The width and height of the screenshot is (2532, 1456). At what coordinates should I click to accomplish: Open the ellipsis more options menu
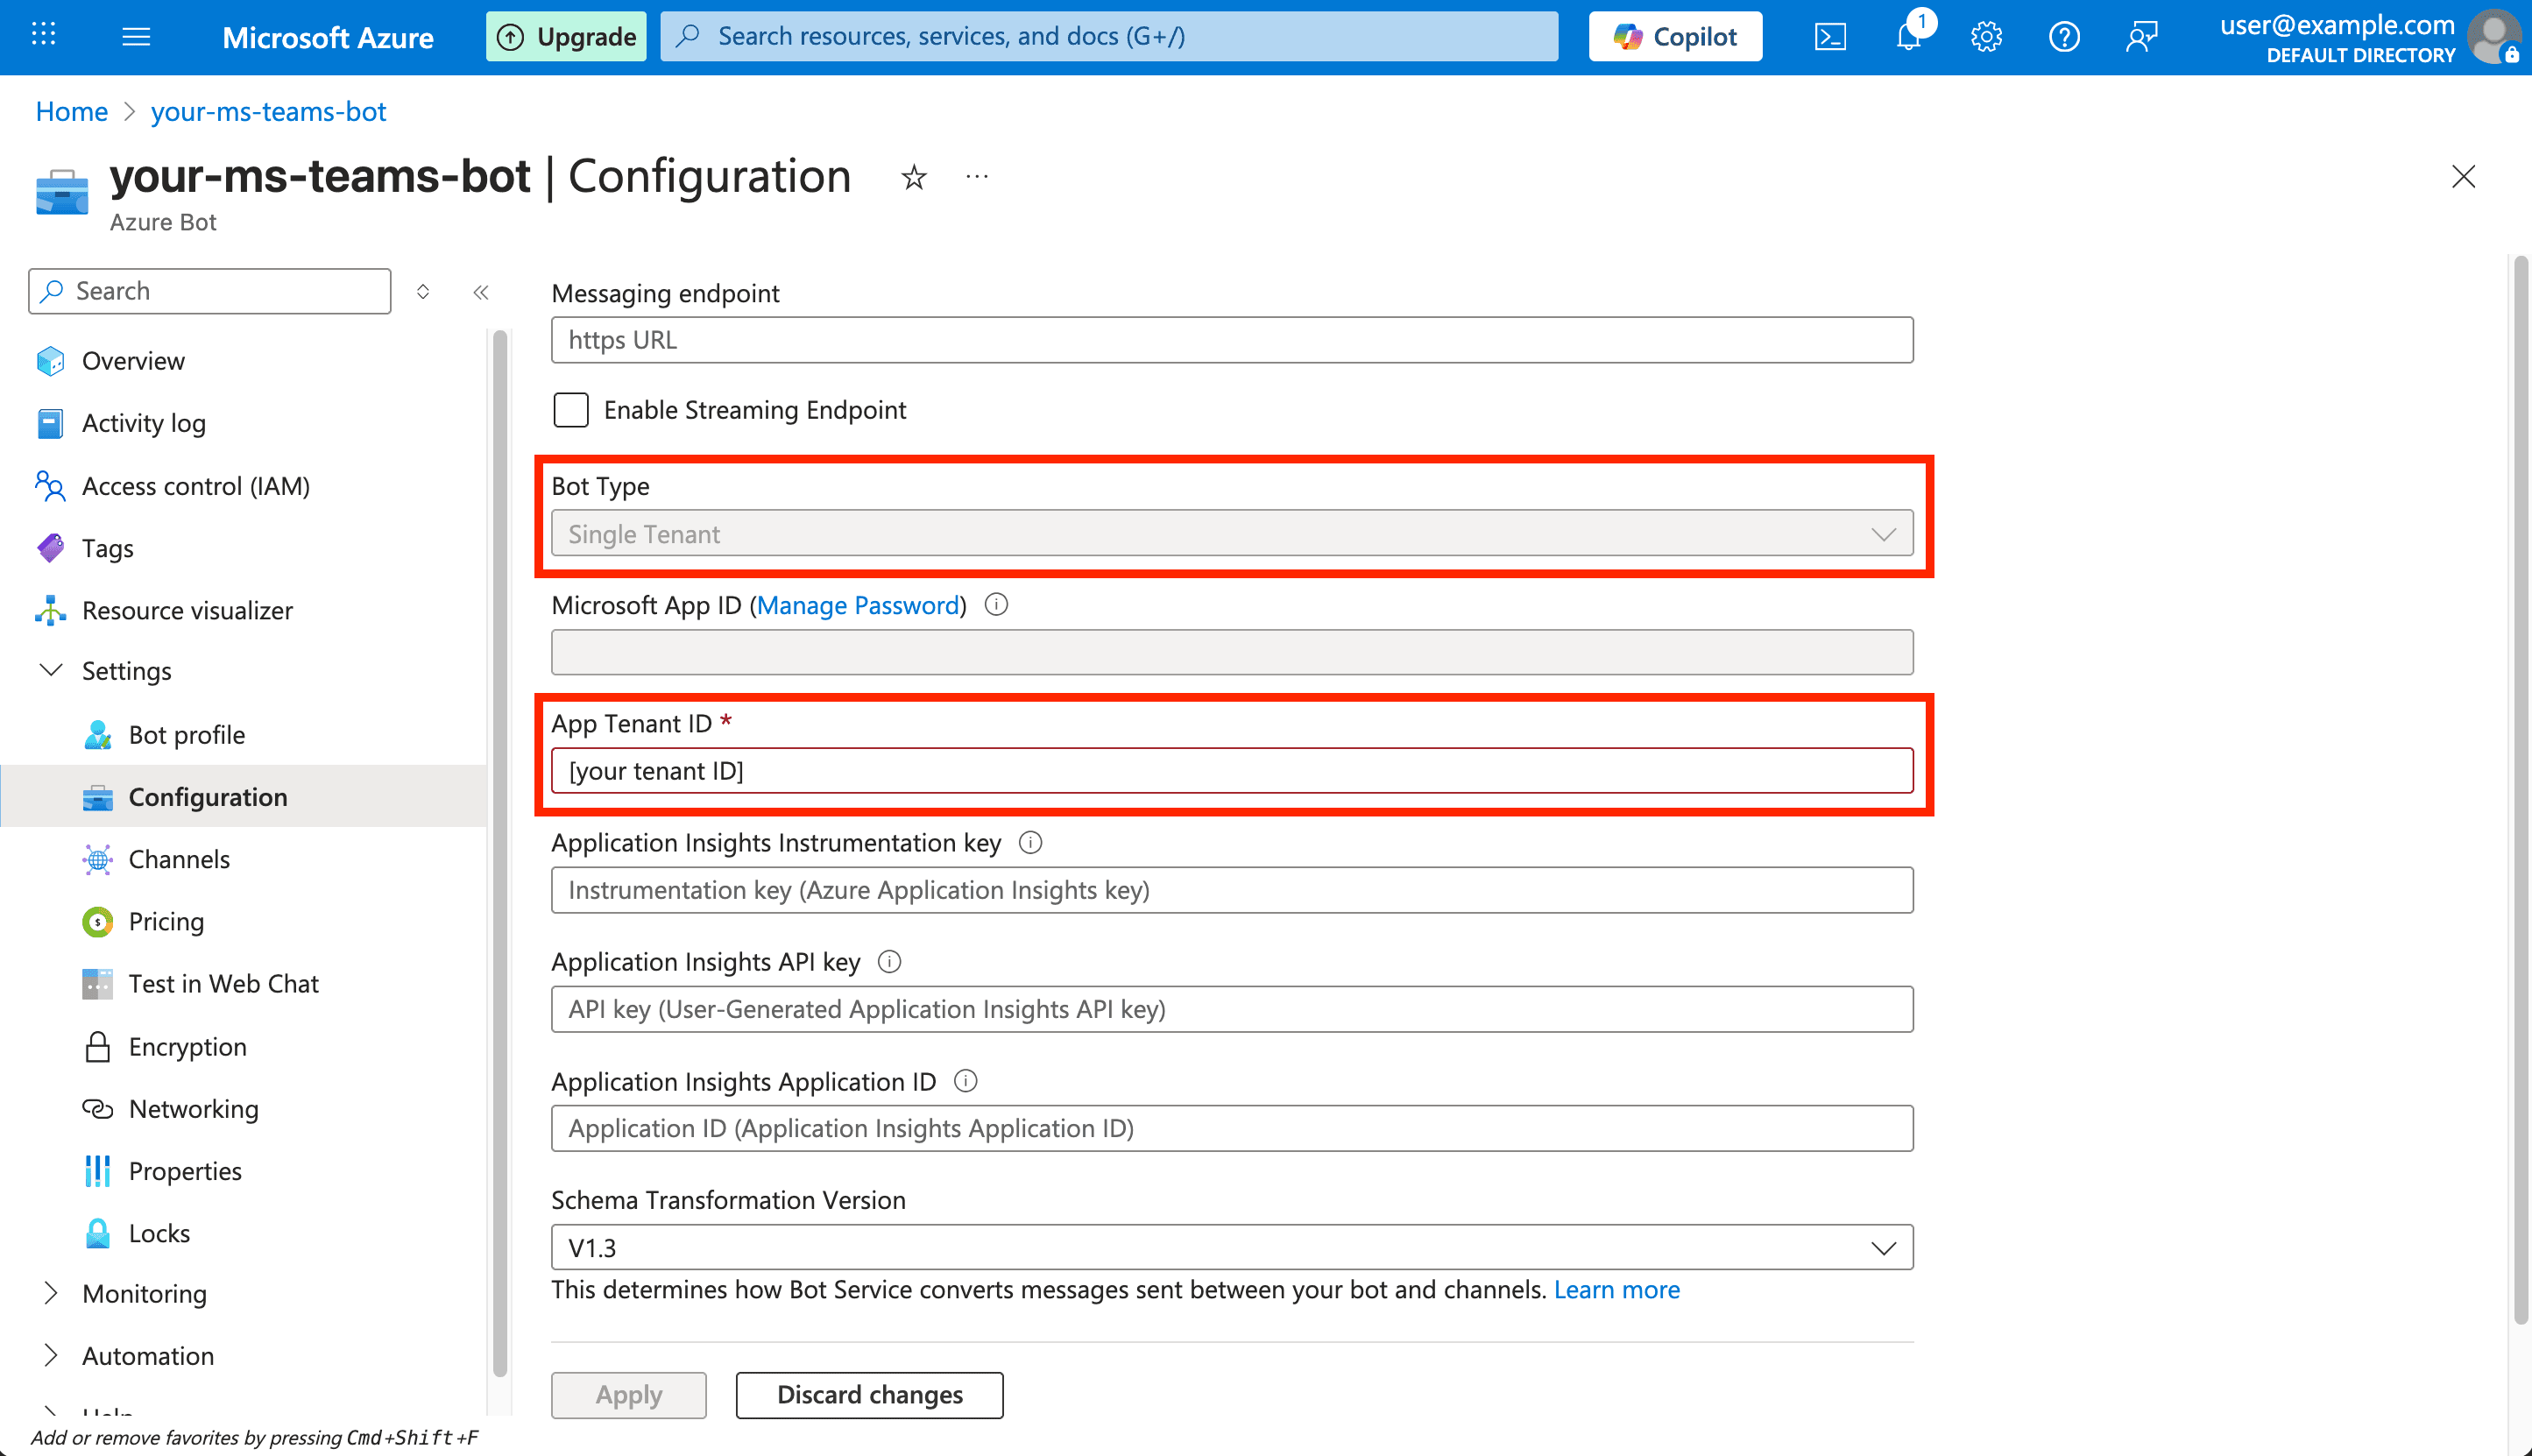976,177
